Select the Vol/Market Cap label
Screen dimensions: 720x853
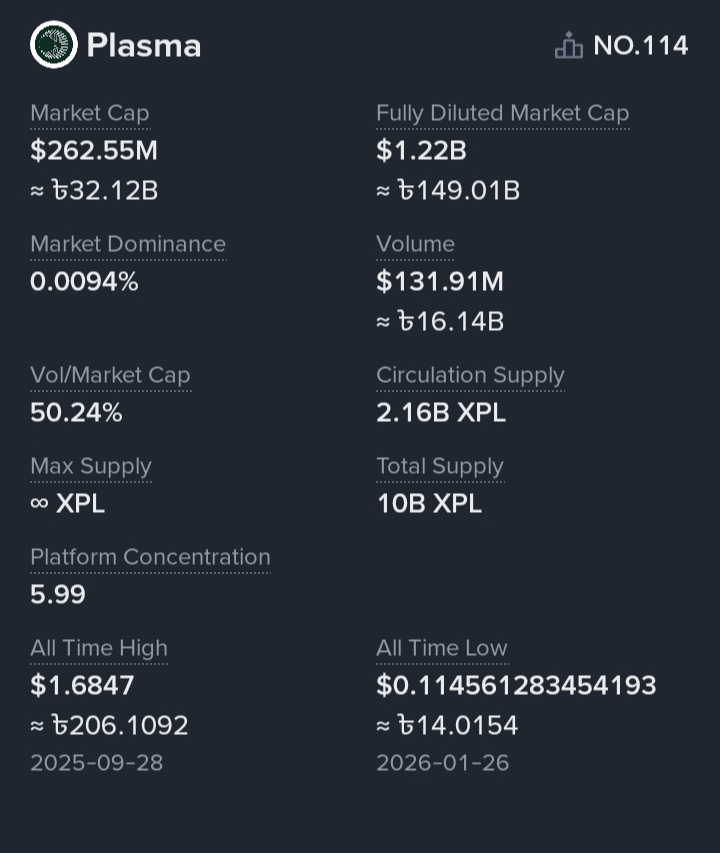110,376
